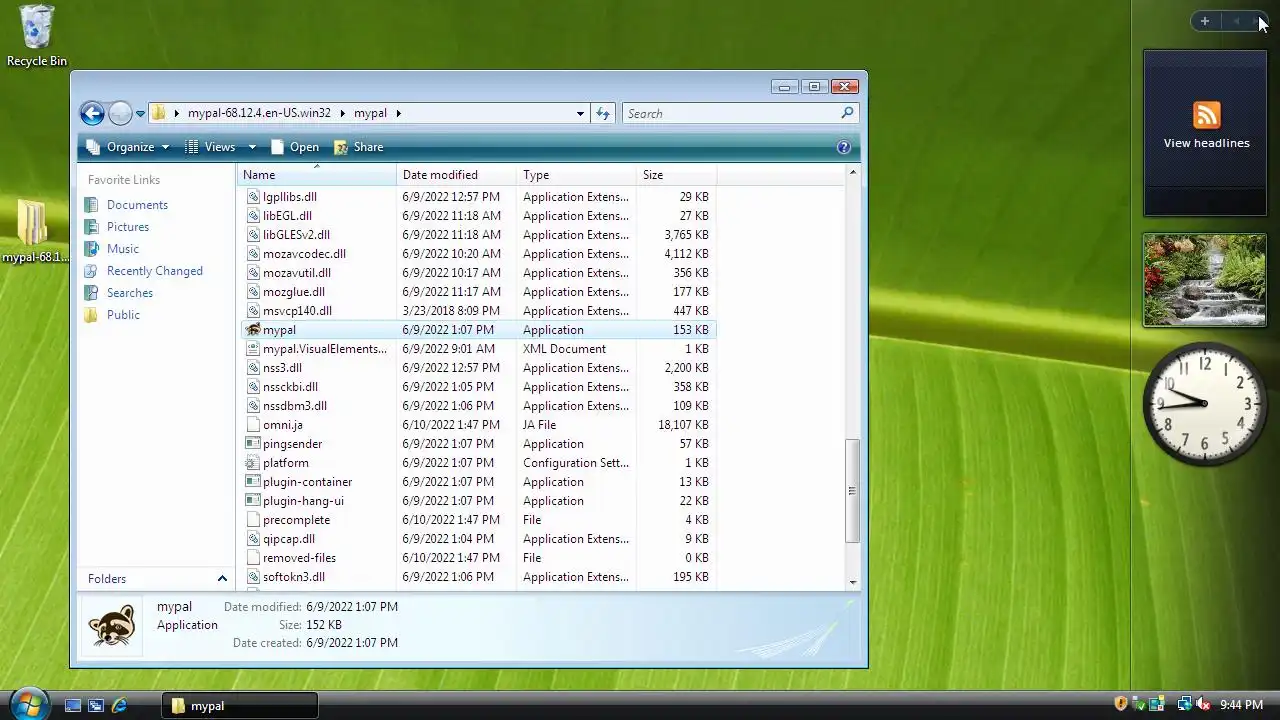The height and width of the screenshot is (720, 1280).
Task: Click the Open toolbar button
Action: click(x=294, y=147)
